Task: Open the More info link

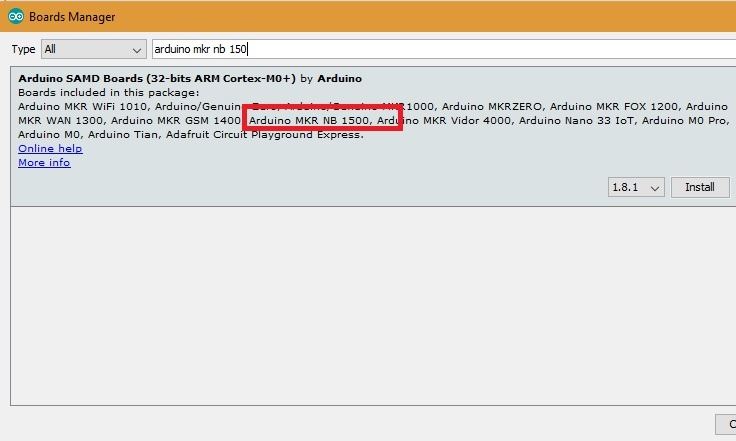Action: pos(44,163)
